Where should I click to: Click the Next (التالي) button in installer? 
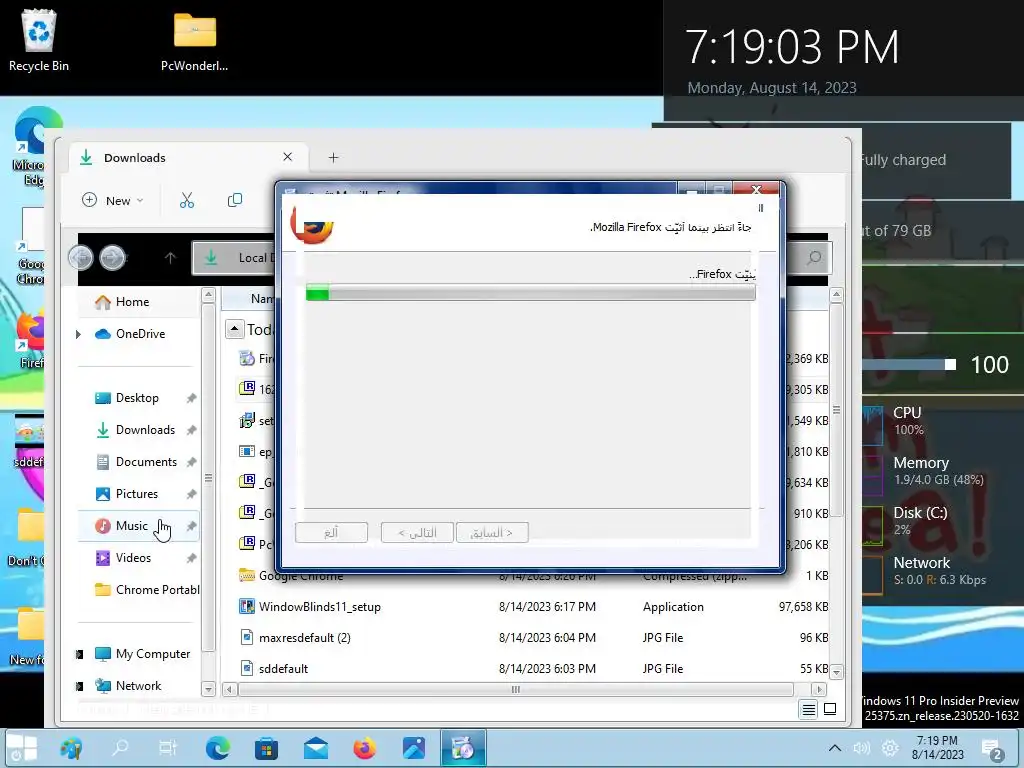(417, 532)
